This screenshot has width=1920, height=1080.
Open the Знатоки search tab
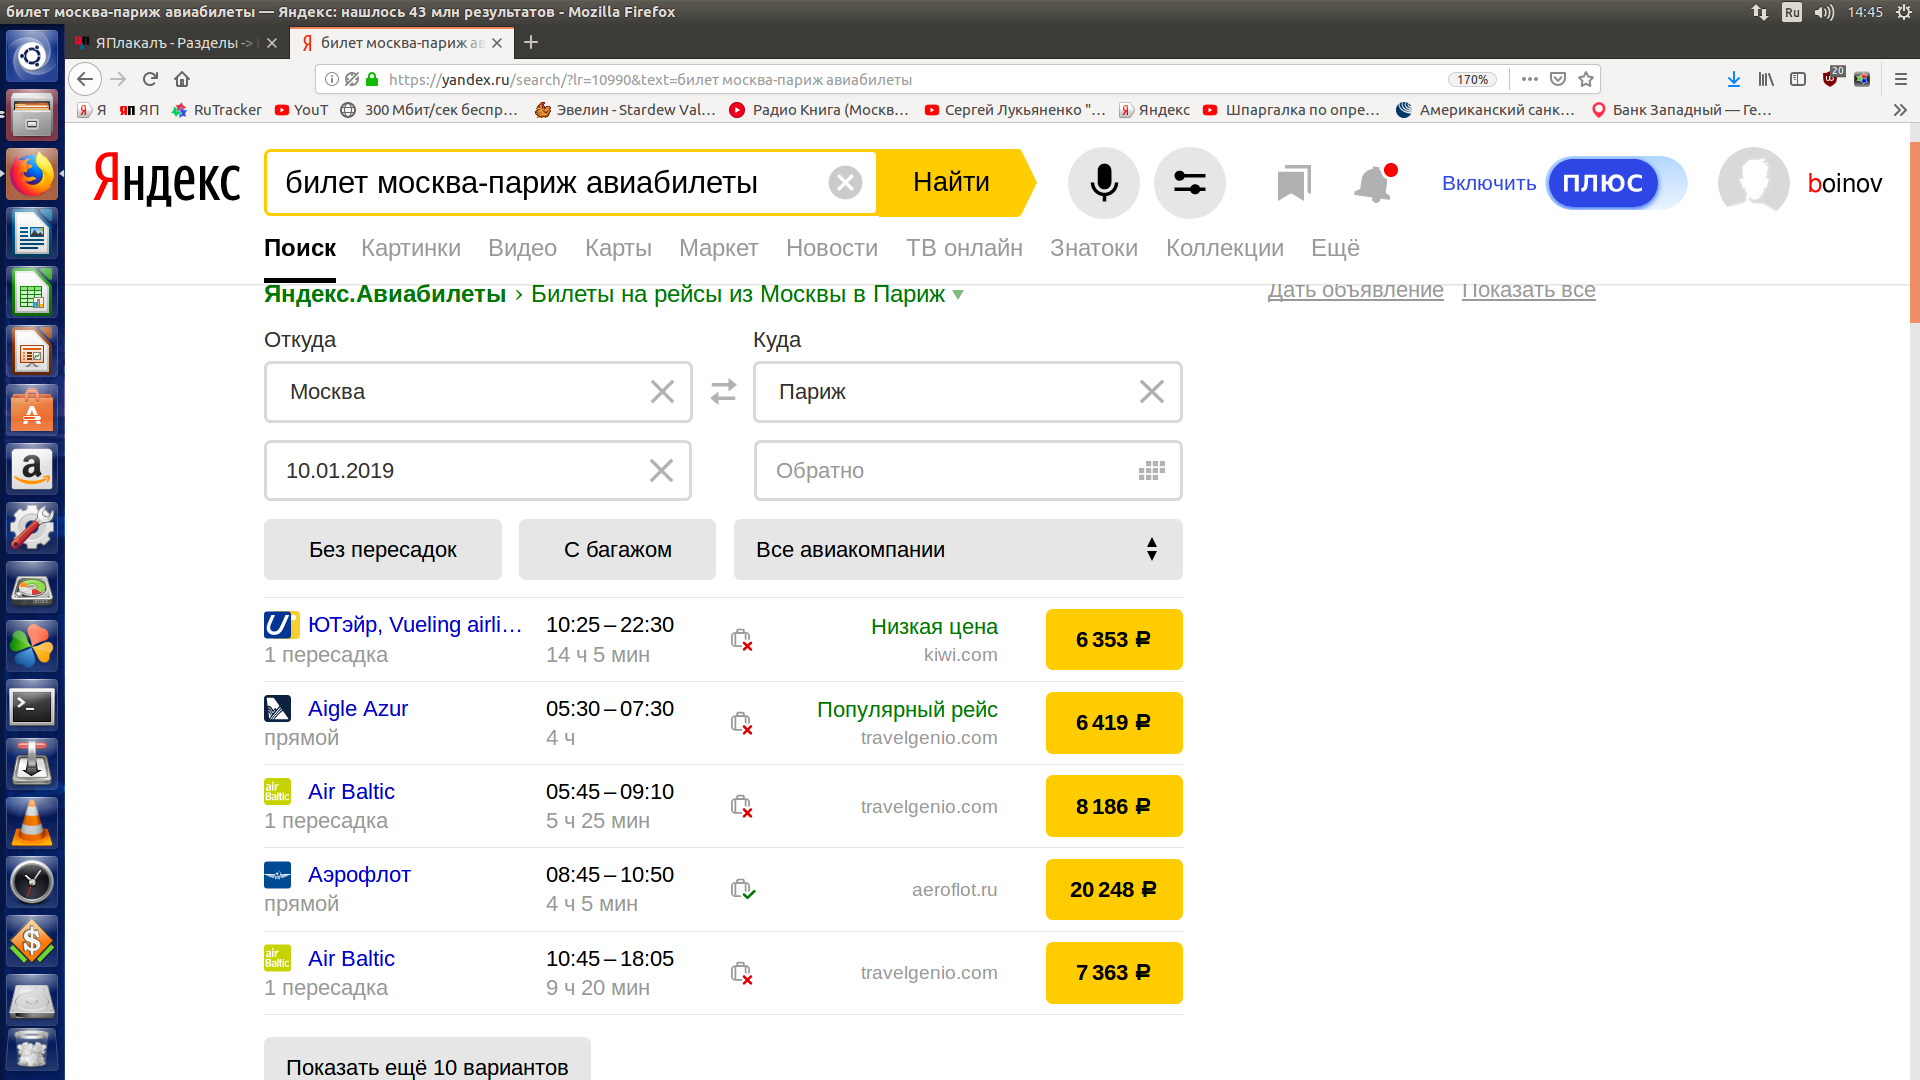pos(1094,248)
